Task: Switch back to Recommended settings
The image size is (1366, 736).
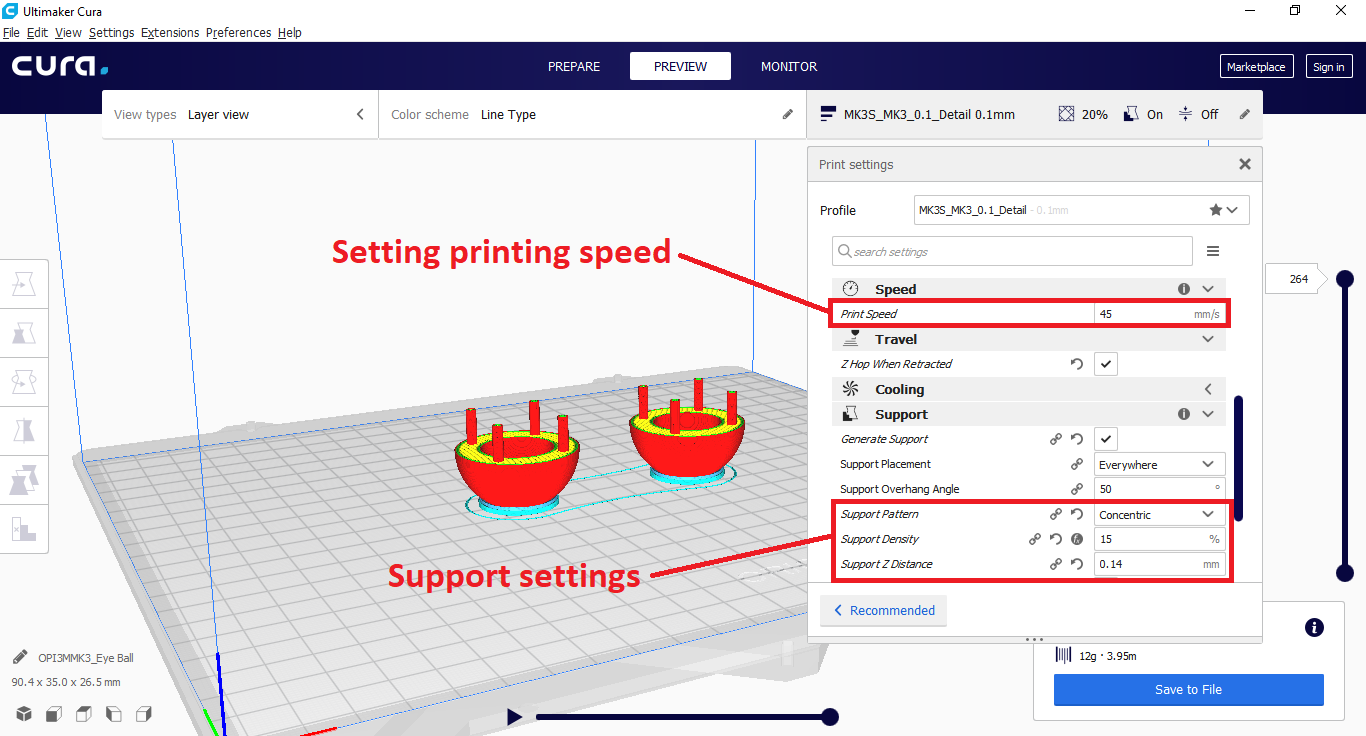Action: [883, 610]
